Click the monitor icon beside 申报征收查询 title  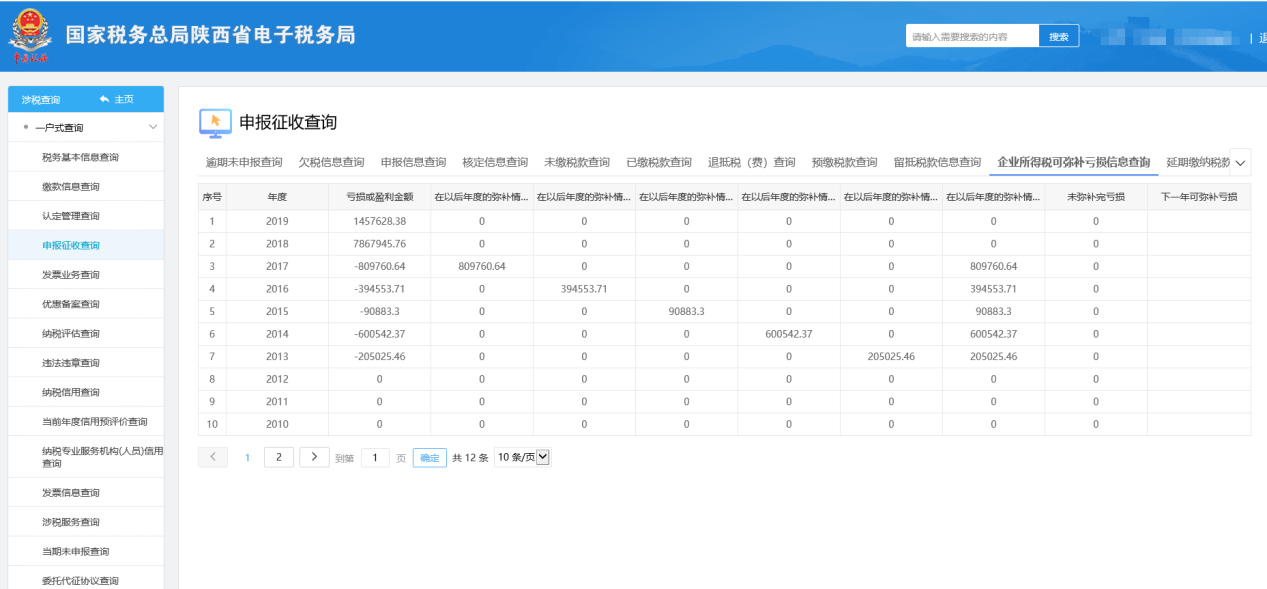pos(215,122)
